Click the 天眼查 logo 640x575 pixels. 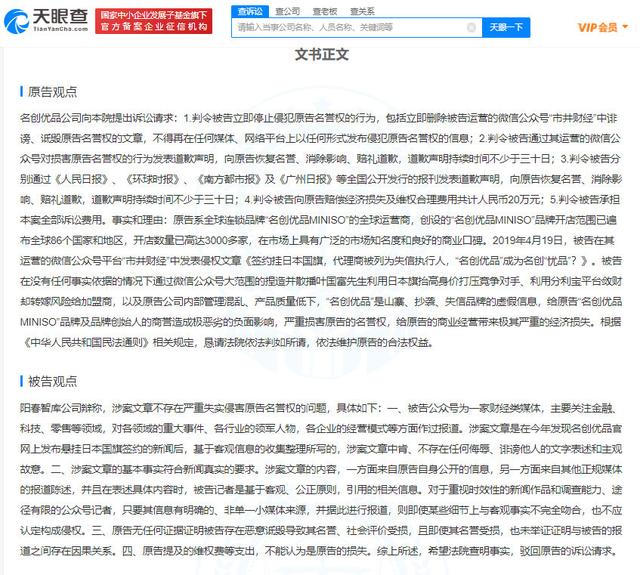[46, 20]
